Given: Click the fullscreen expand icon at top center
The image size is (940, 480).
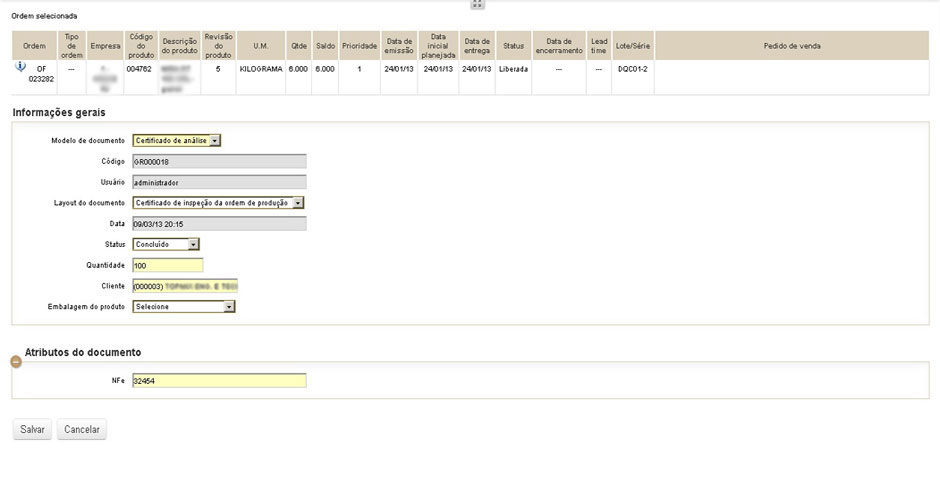Looking at the screenshot, I should click(x=477, y=4).
